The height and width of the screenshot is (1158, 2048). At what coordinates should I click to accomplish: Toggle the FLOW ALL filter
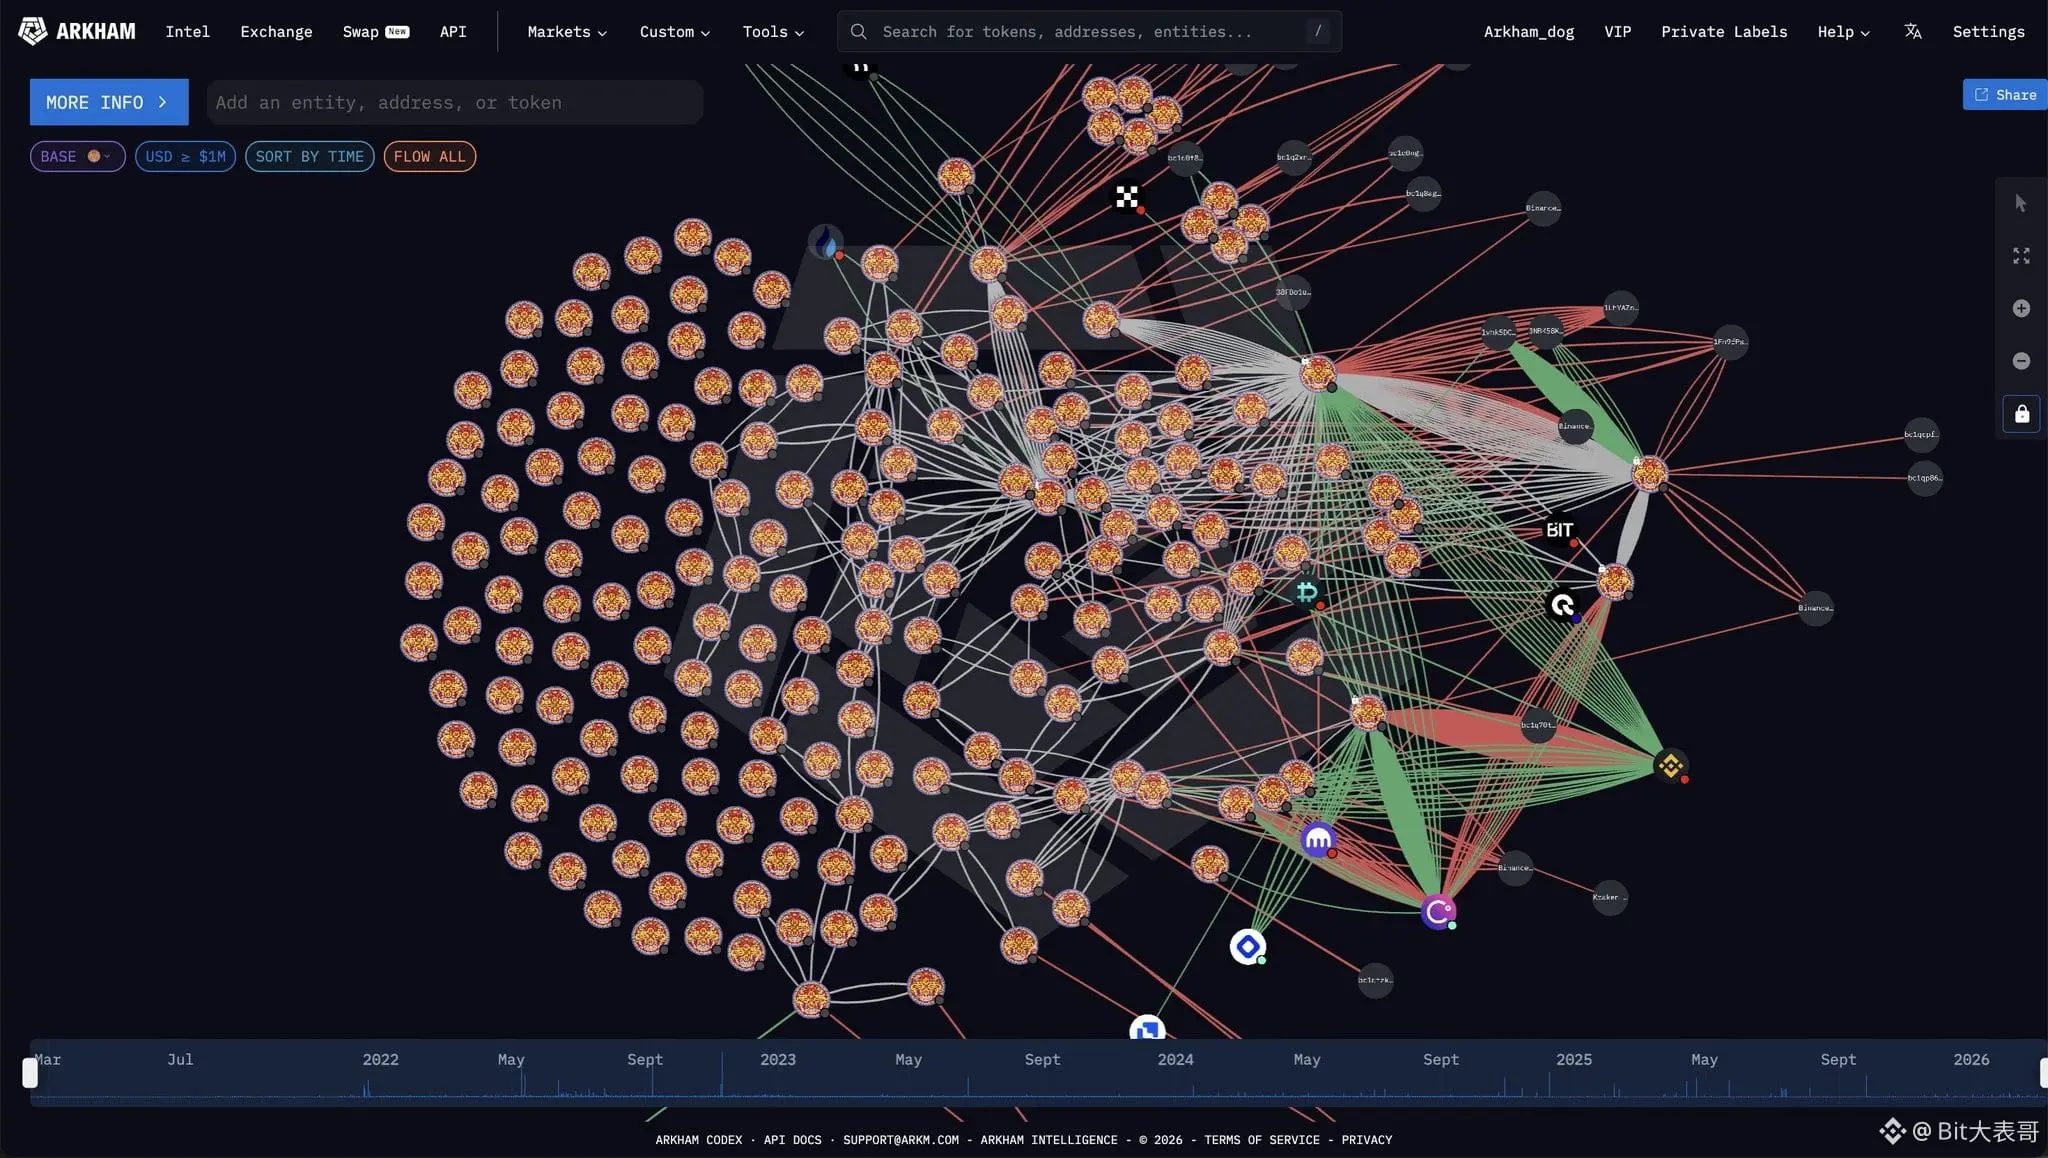[x=429, y=156]
